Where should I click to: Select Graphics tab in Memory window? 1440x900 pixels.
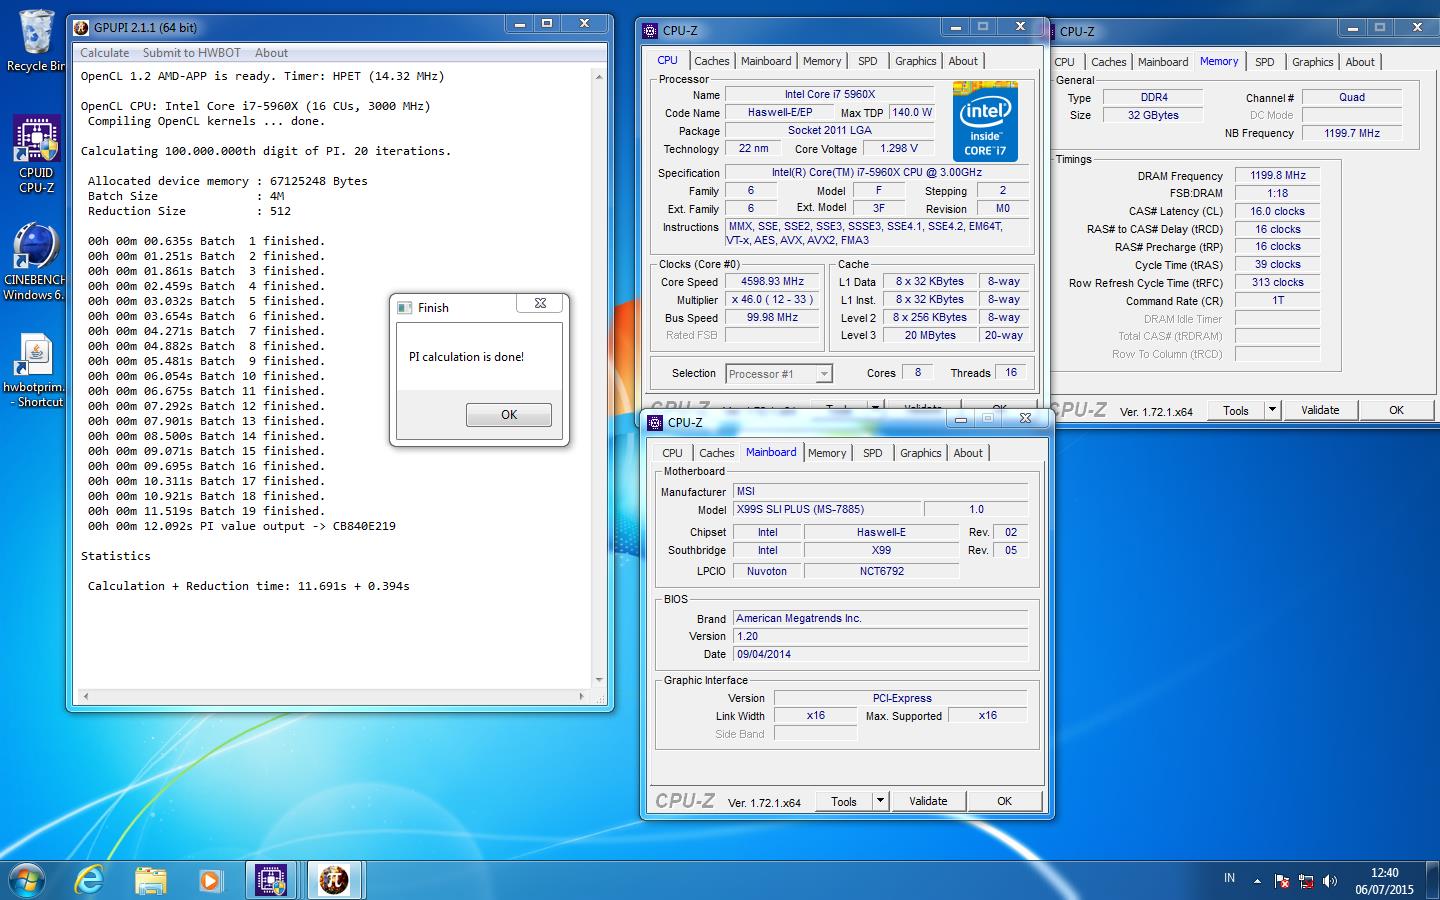pos(1313,62)
